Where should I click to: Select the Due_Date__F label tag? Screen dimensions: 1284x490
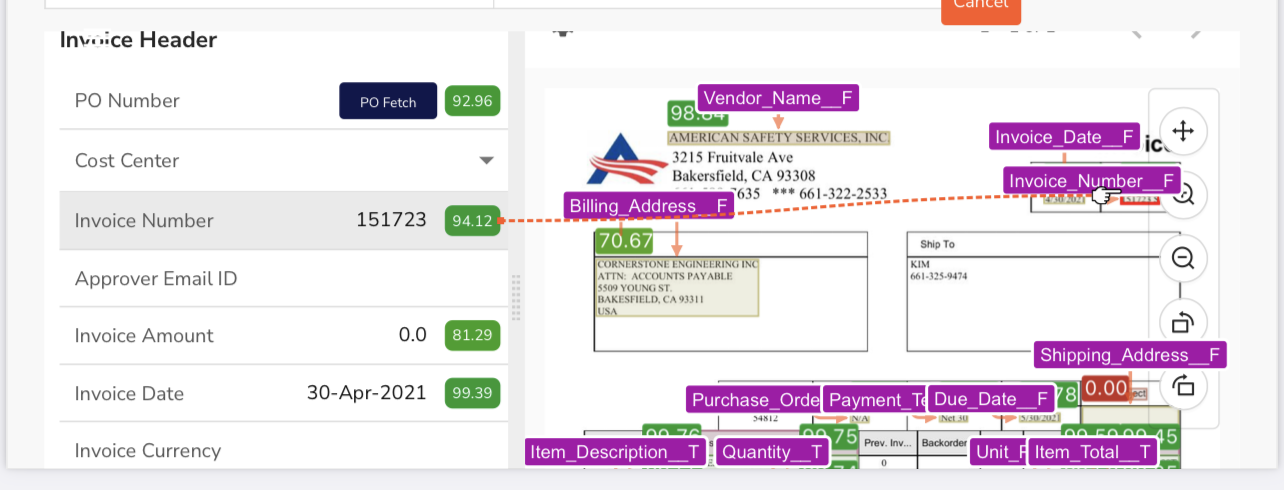pos(991,400)
